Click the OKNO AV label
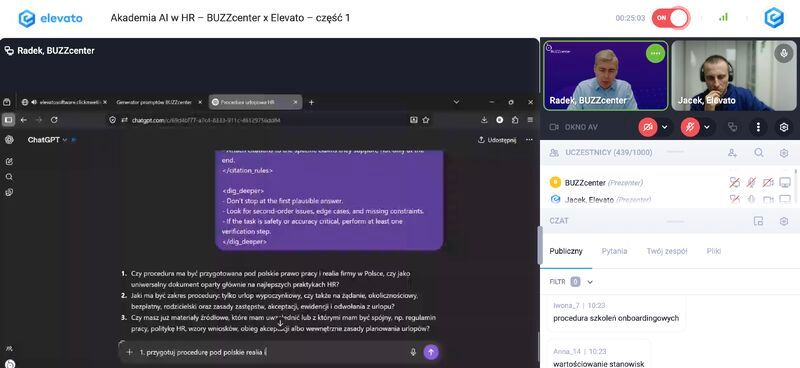Image resolution: width=800 pixels, height=368 pixels. click(581, 127)
